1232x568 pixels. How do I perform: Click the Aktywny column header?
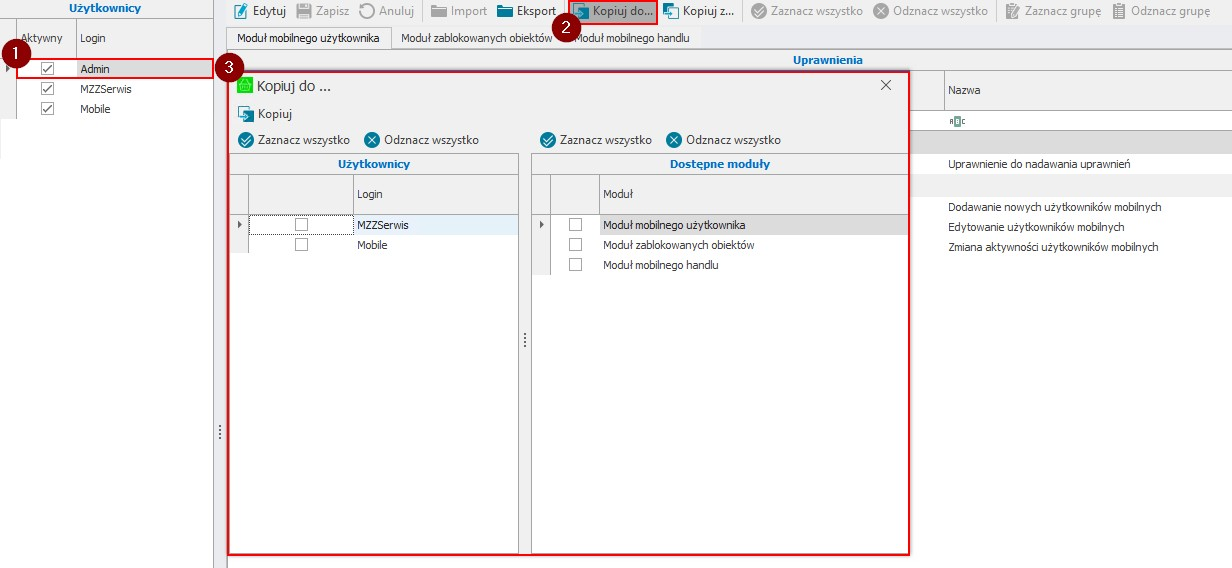[46, 38]
